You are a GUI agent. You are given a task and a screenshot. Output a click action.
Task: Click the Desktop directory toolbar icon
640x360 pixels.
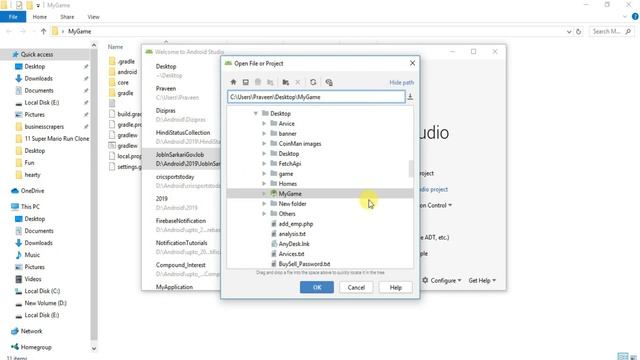click(246, 82)
